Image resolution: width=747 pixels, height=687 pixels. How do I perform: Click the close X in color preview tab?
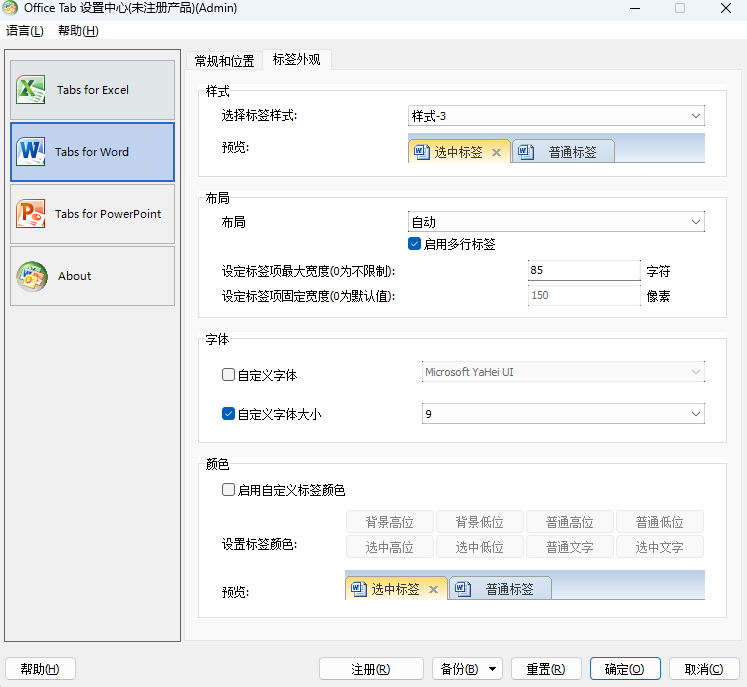[434, 590]
